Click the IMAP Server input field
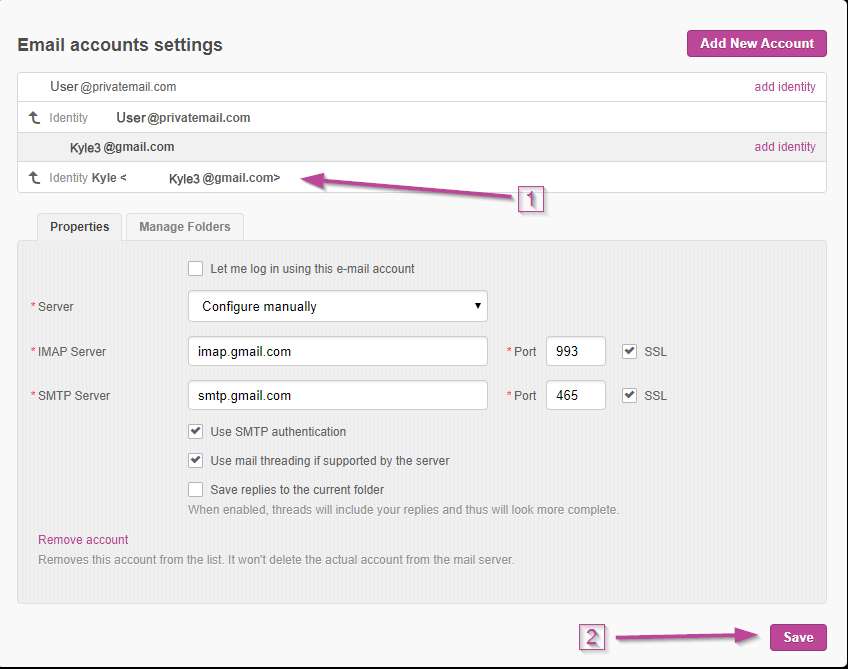Viewport: 848px width, 669px height. click(x=337, y=352)
